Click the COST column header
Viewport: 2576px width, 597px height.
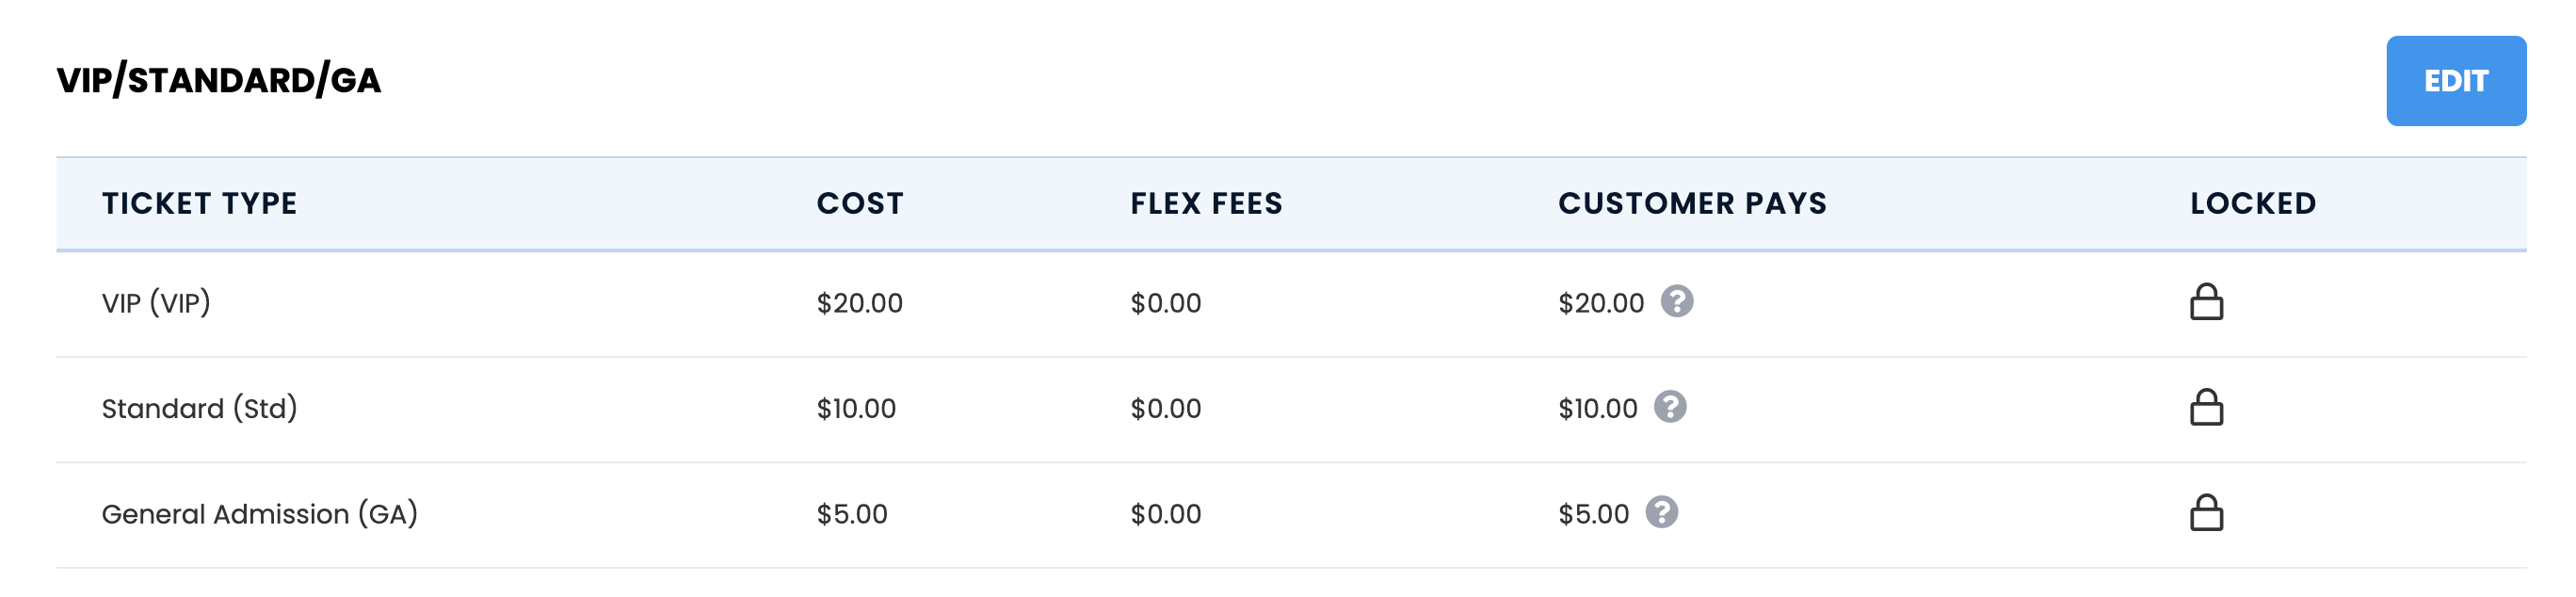coord(860,203)
